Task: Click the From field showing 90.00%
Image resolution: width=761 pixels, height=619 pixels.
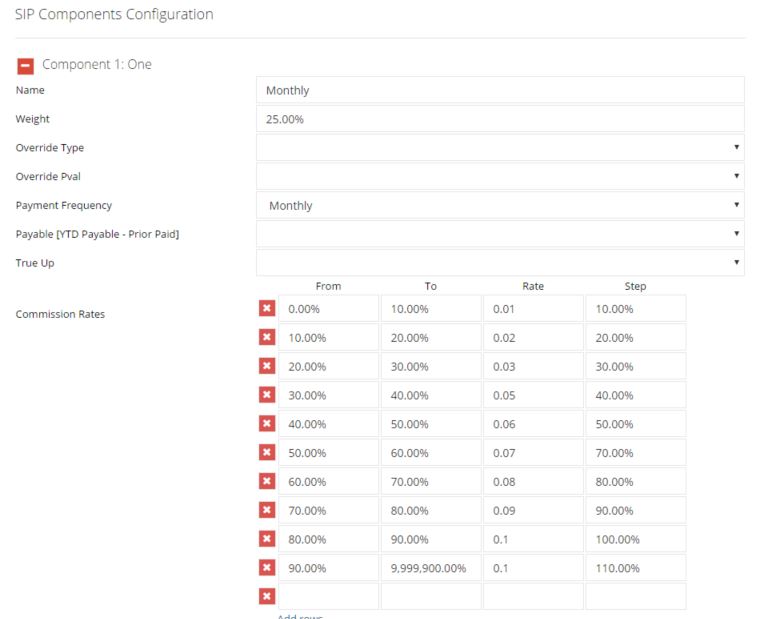Action: coord(328,568)
